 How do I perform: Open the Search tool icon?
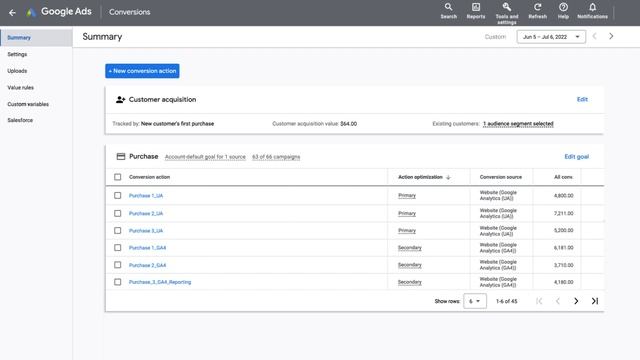coord(449,7)
